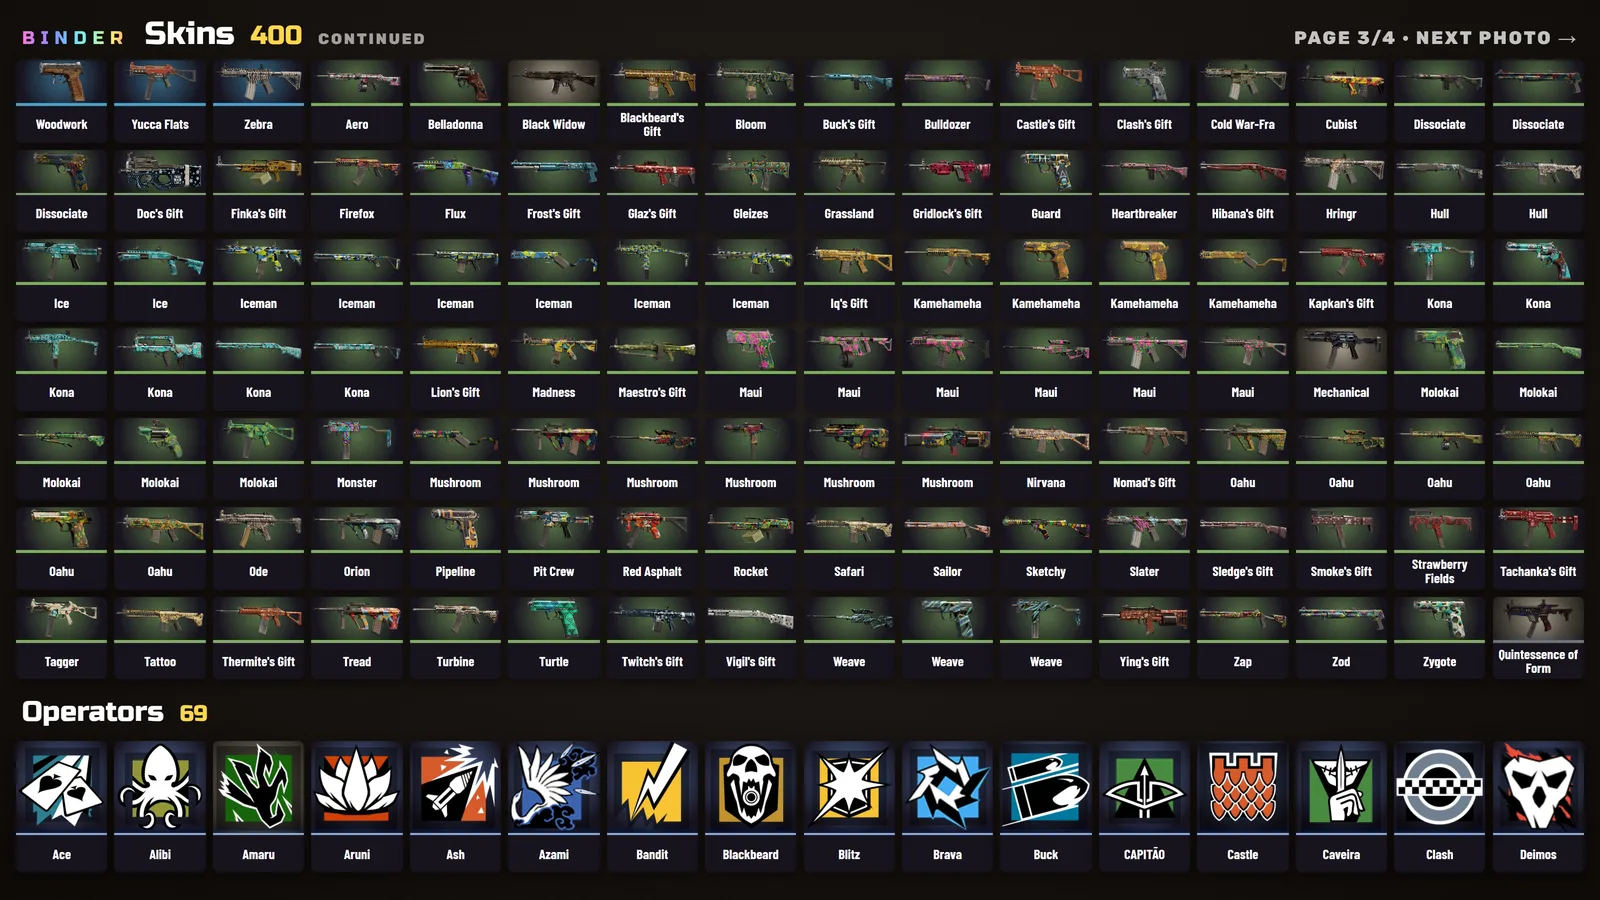Click the Alibi operator icon
This screenshot has width=1600, height=900.
(160, 787)
